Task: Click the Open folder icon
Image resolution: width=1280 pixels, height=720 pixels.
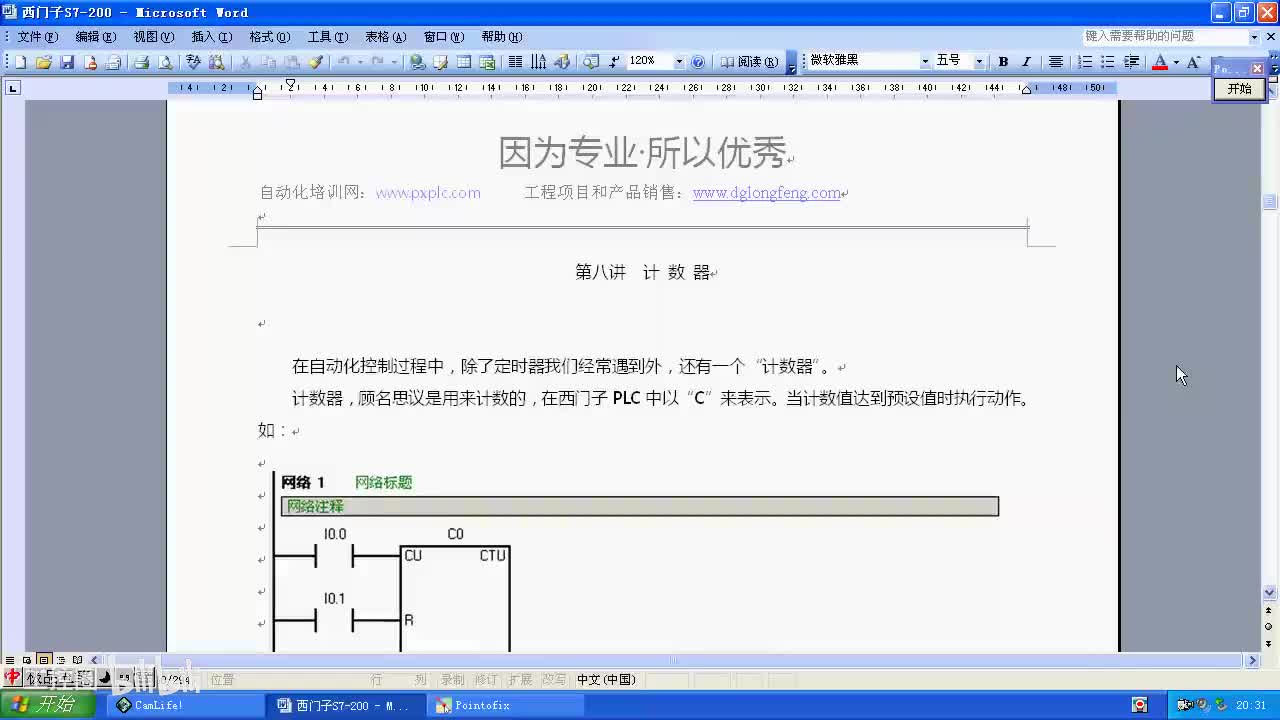Action: click(x=43, y=62)
